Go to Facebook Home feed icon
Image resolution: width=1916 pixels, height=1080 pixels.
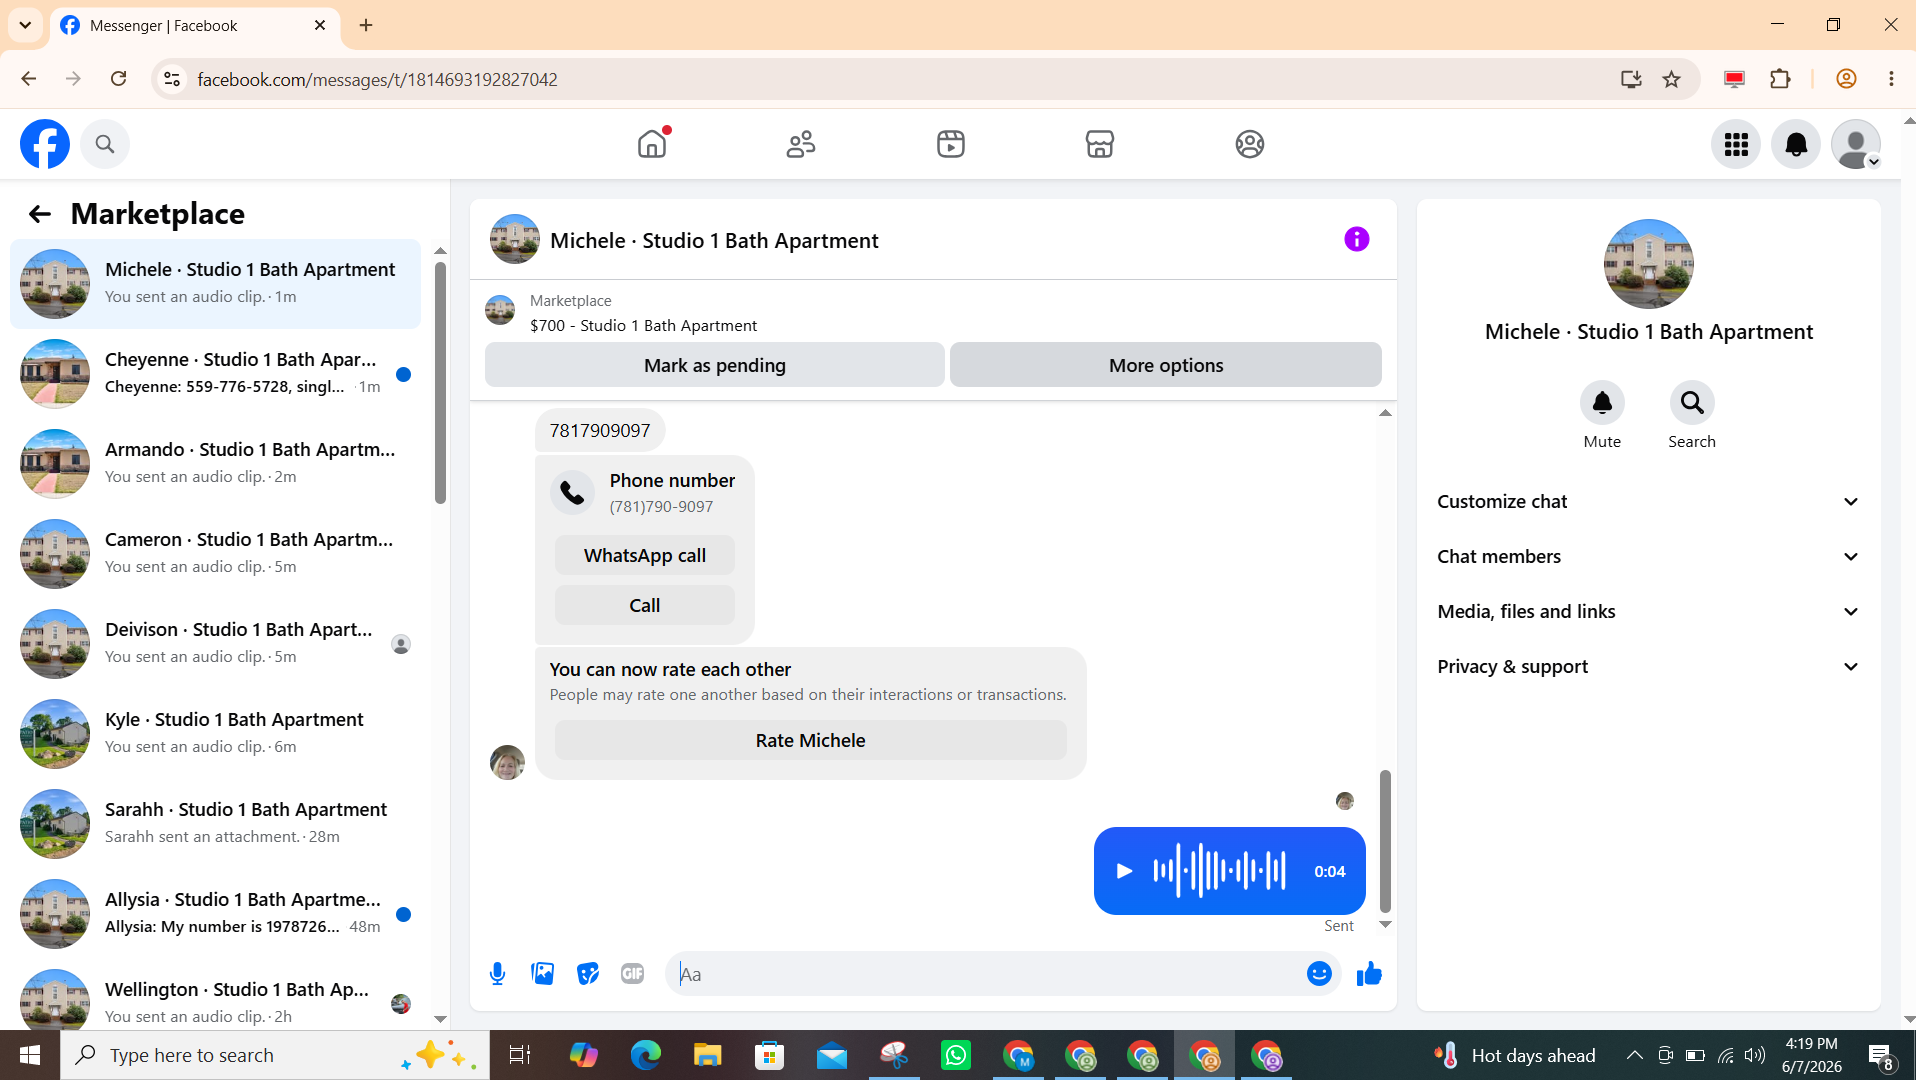652,144
